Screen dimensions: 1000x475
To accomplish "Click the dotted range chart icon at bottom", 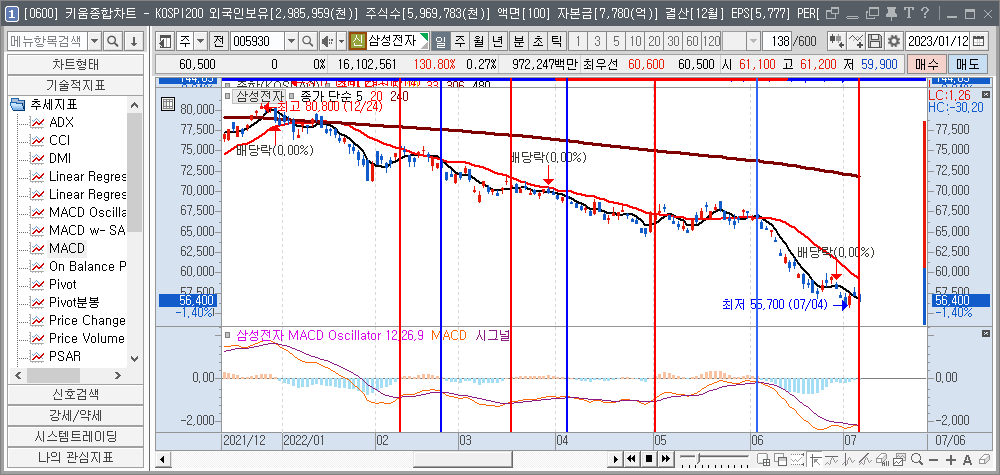I will point(797,459).
